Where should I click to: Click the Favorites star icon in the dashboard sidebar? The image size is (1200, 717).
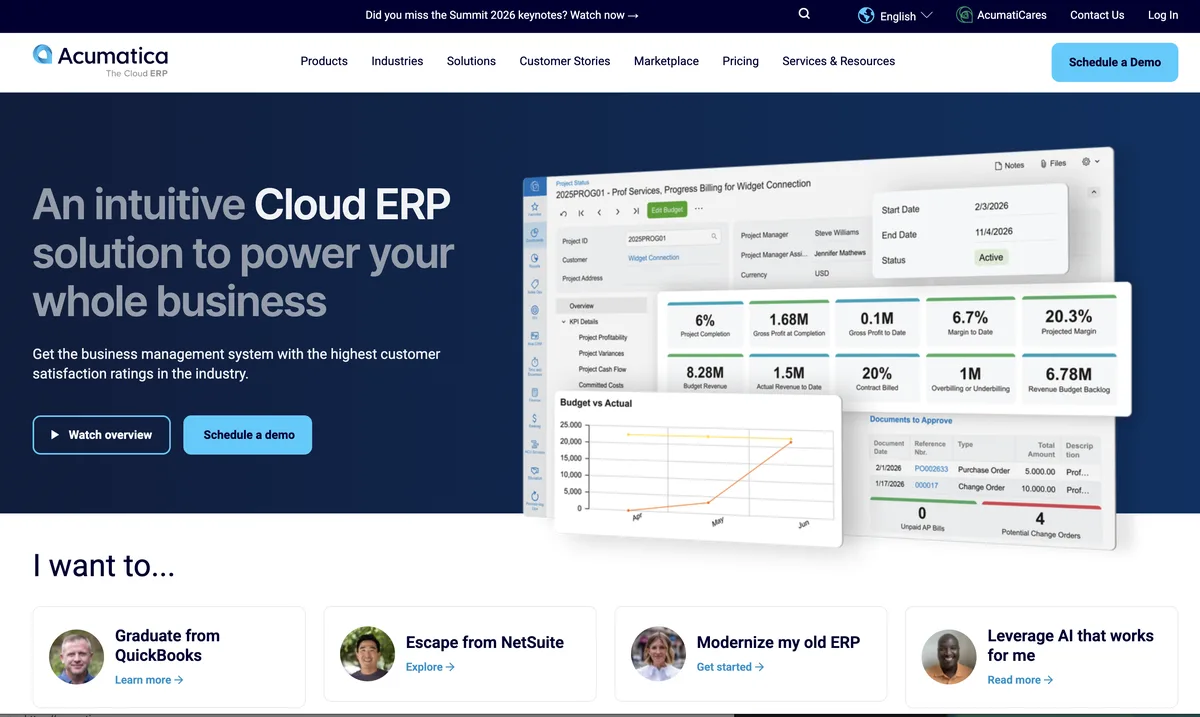535,208
